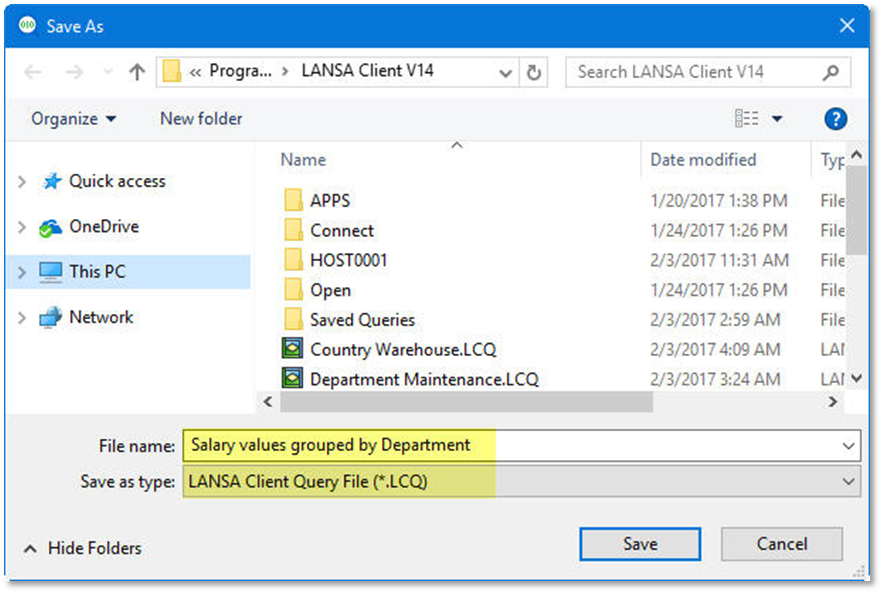Expand the OneDrive tree node
Screen dimensions: 882x593
pos(22,227)
